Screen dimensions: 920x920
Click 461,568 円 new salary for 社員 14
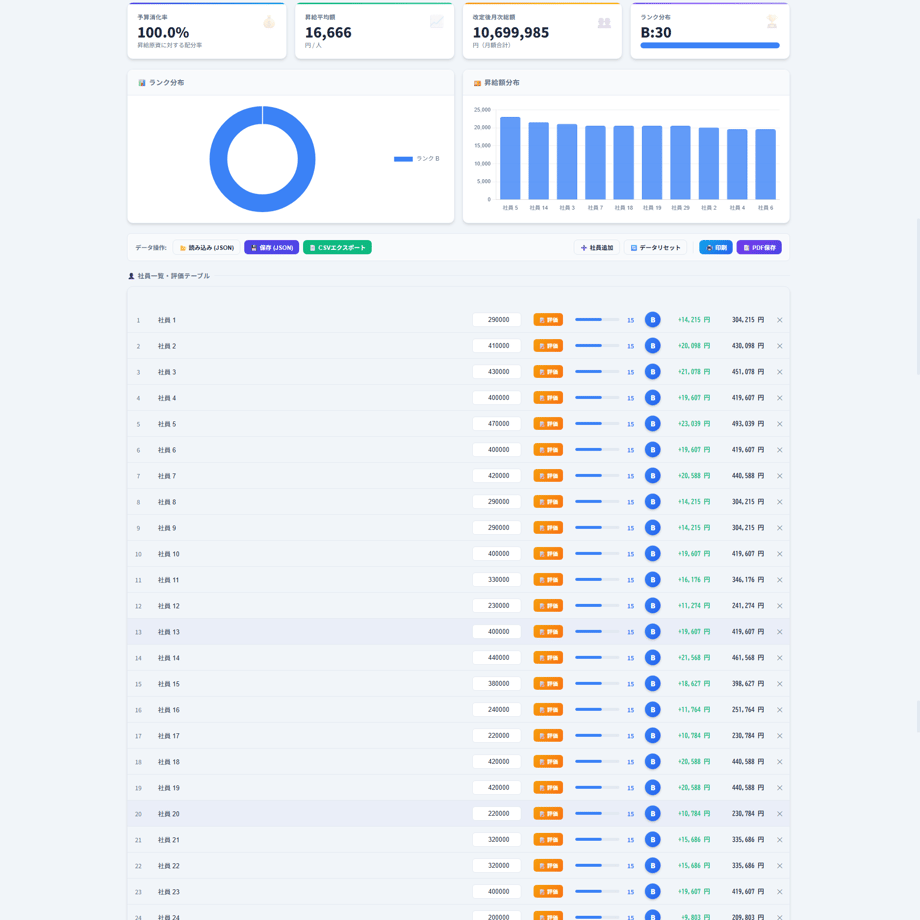[748, 658]
